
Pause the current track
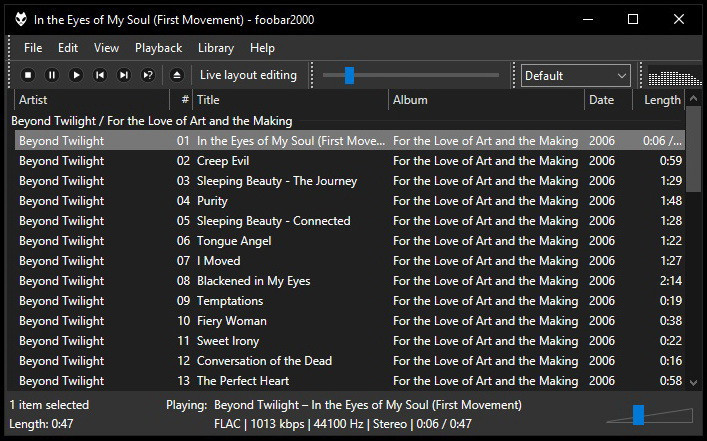(52, 75)
